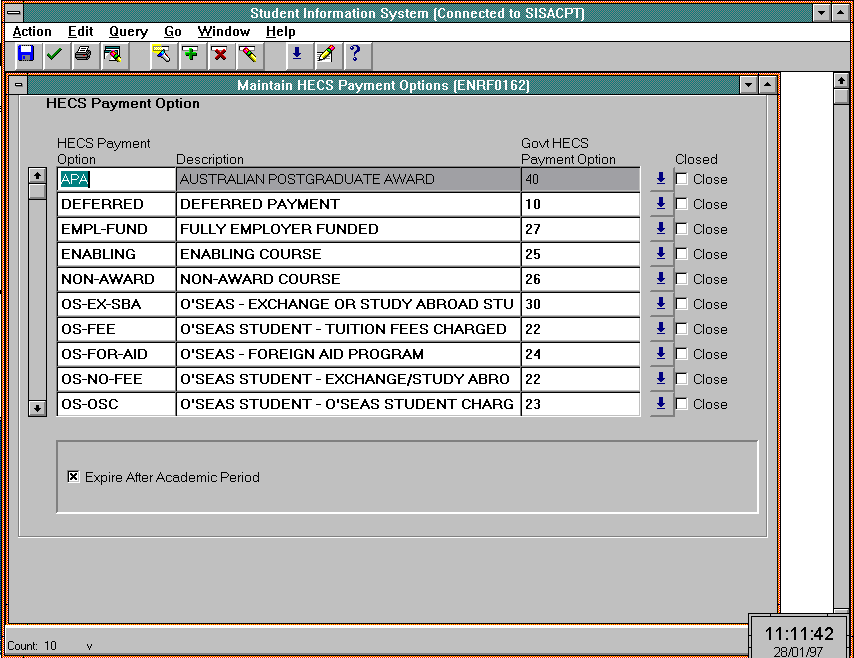The width and height of the screenshot is (854, 658).
Task: Open the Action menu
Action: 32,32
